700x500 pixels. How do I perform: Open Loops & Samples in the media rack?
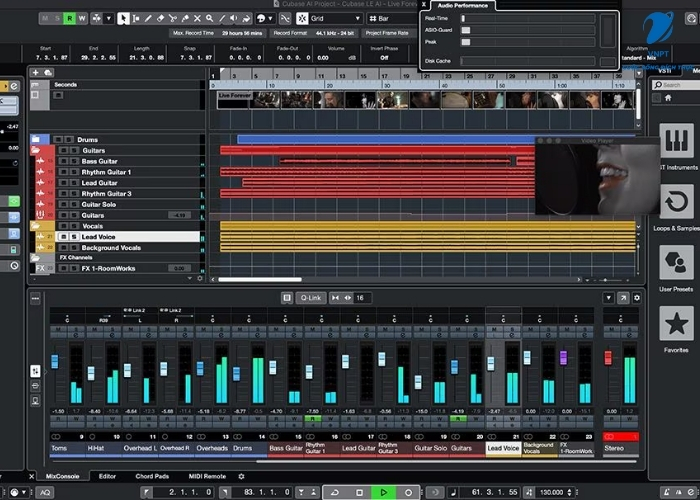click(x=676, y=202)
